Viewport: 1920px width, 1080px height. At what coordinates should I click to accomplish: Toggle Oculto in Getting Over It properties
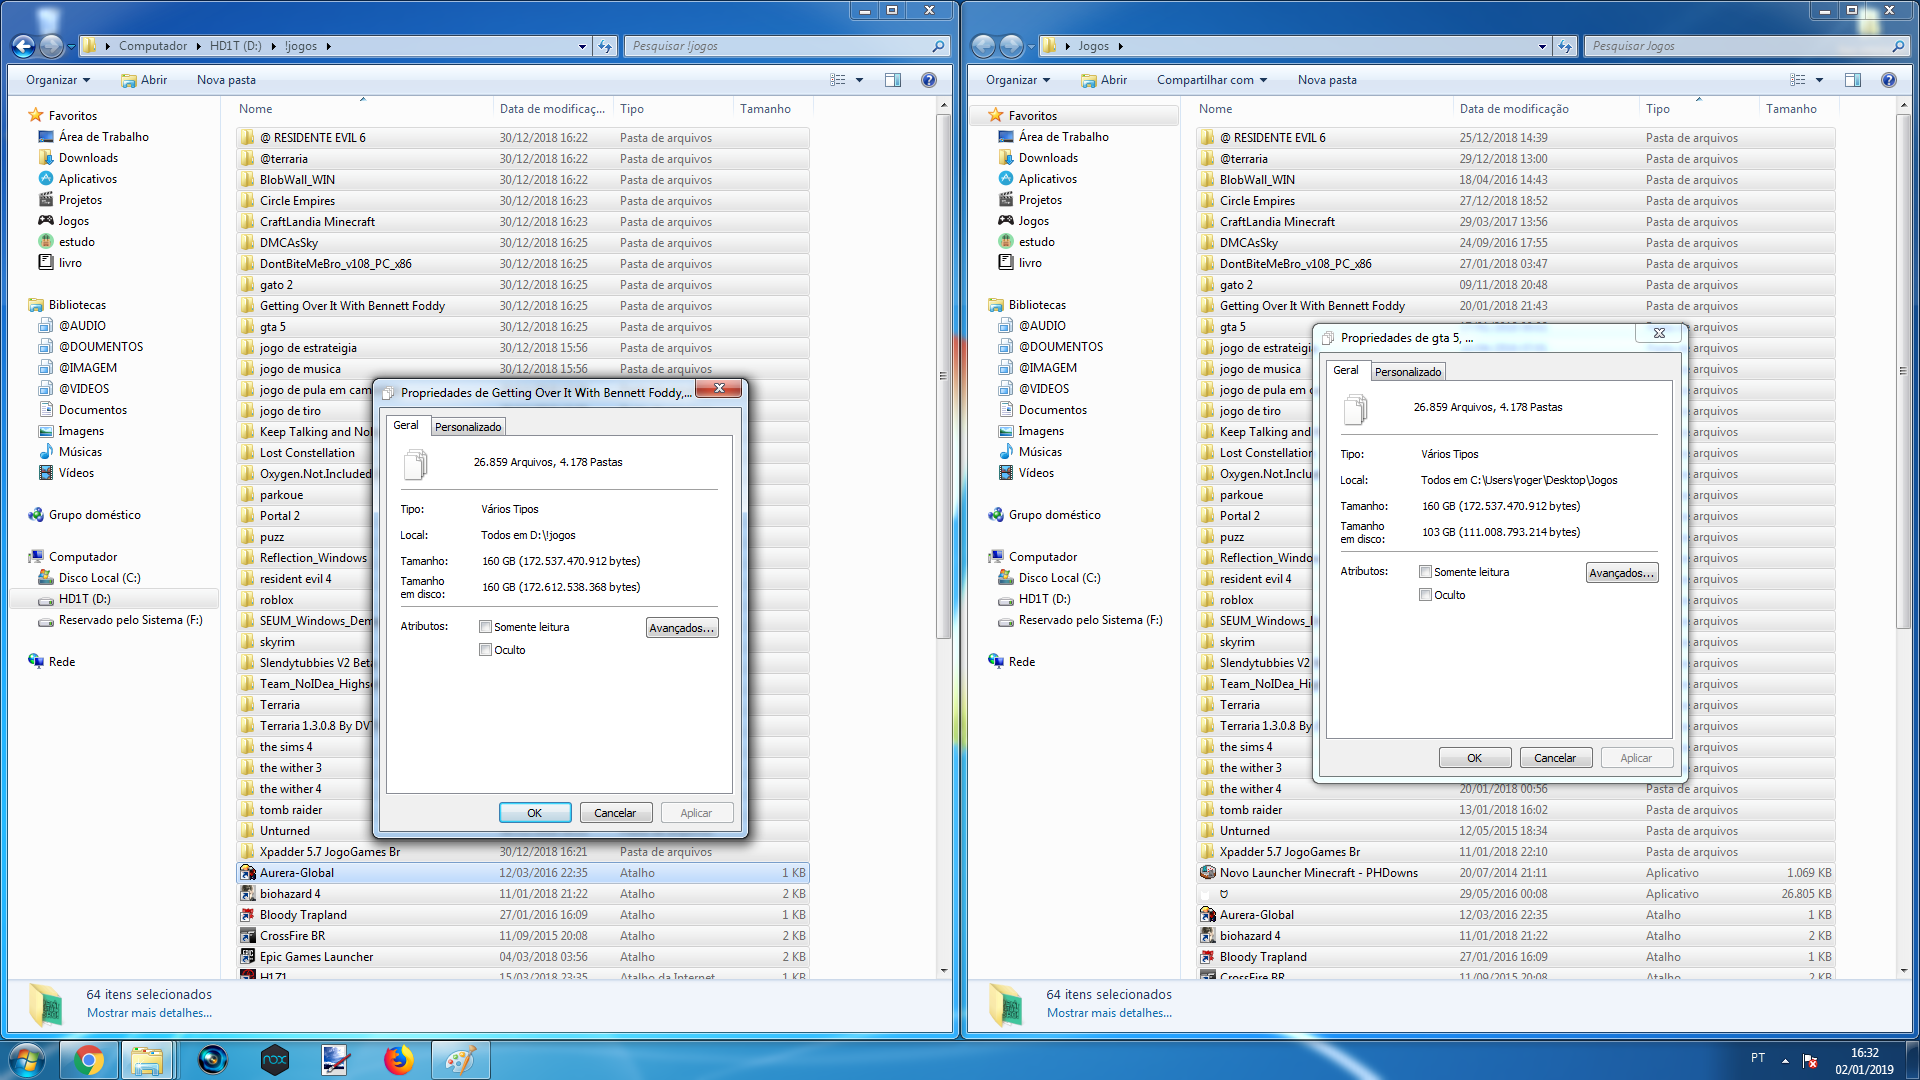[x=485, y=650]
